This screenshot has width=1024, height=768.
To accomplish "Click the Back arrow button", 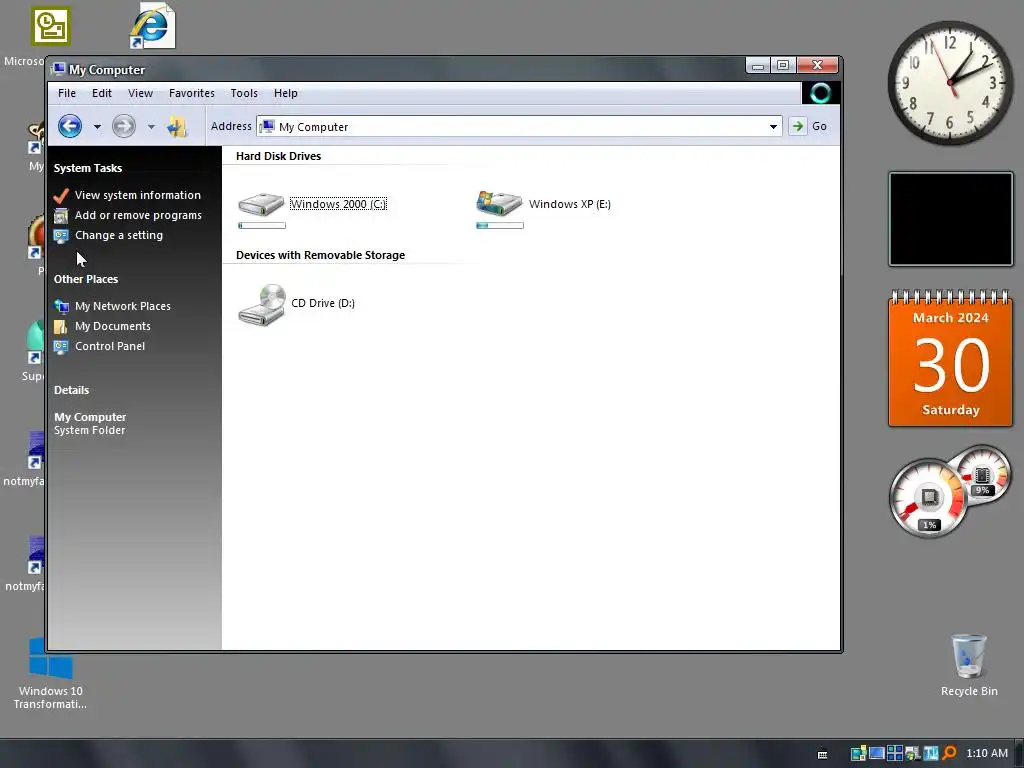I will pyautogui.click(x=70, y=126).
